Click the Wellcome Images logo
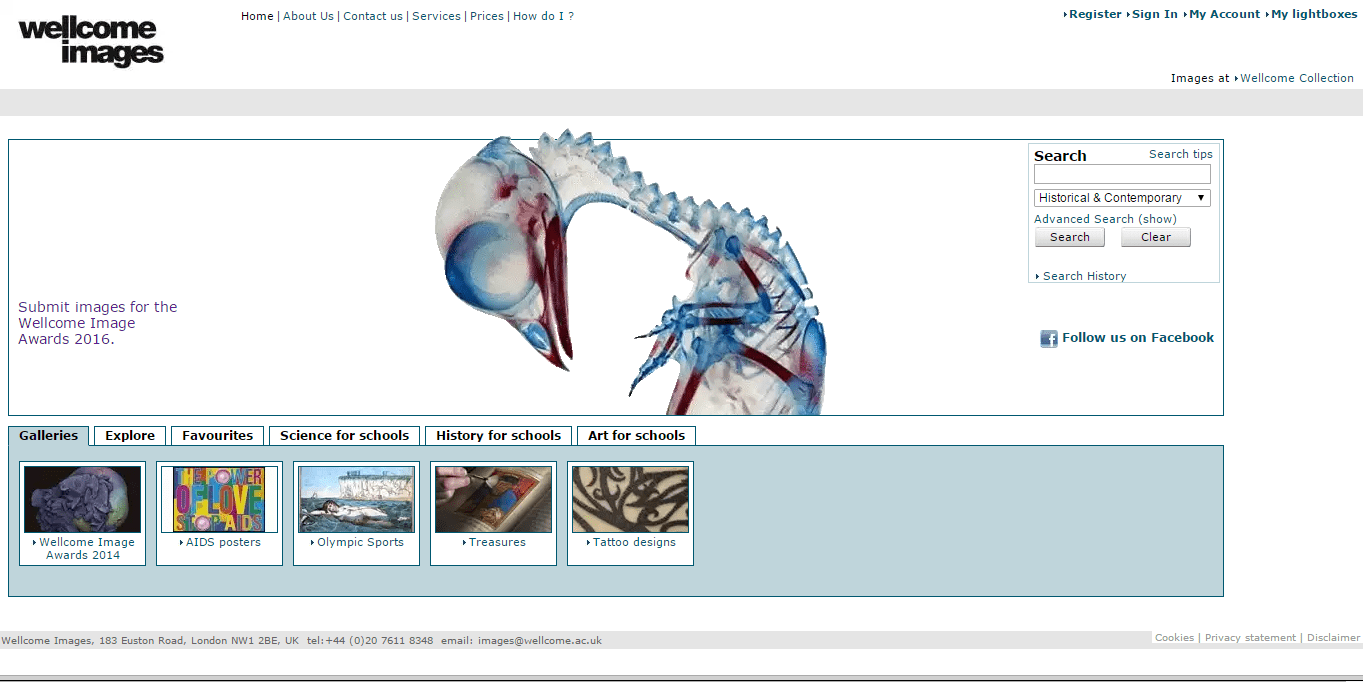Screen dimensions: 1363x683 pyautogui.click(x=91, y=41)
